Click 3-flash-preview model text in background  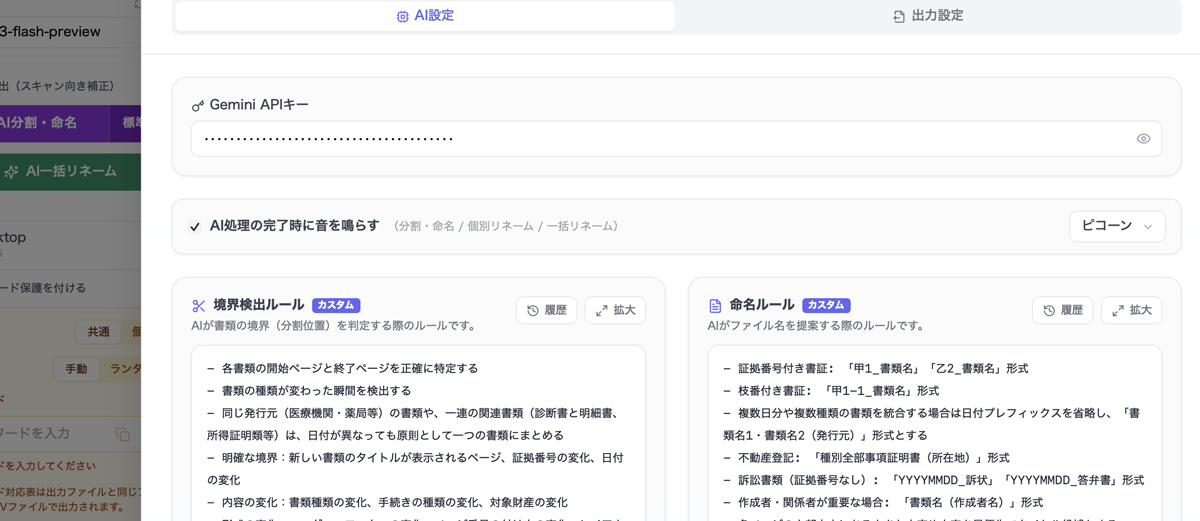50,32
